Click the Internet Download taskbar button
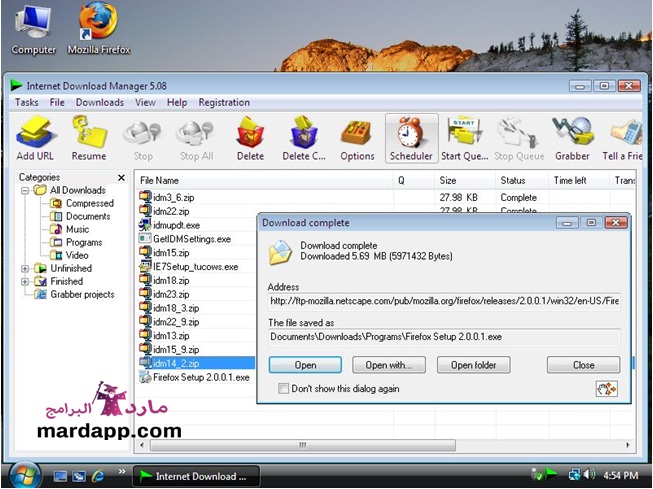 196,476
